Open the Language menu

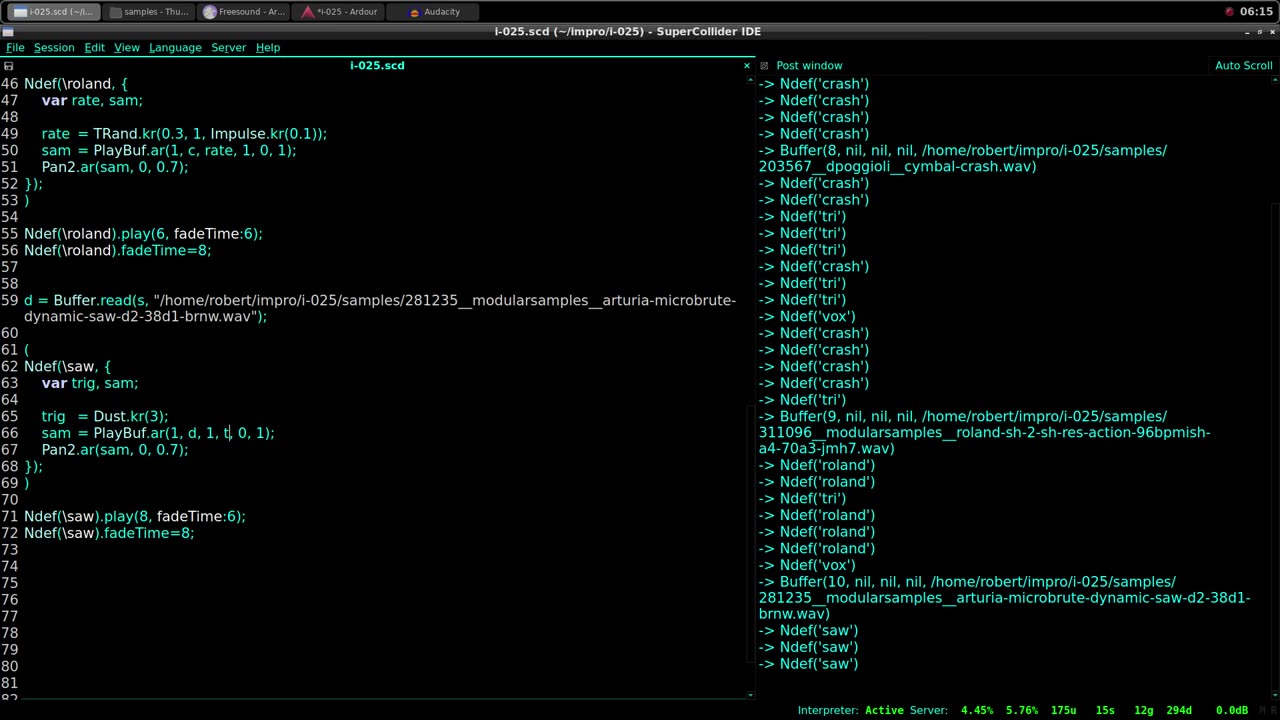tap(175, 47)
